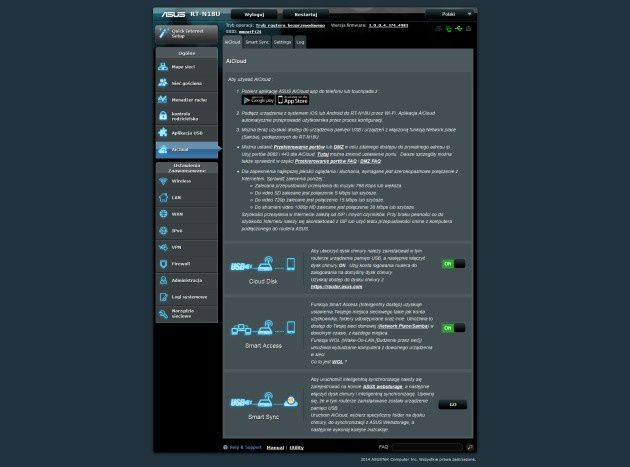
Task: Open Aplikacja USB puzzle icon
Action: coord(163,132)
